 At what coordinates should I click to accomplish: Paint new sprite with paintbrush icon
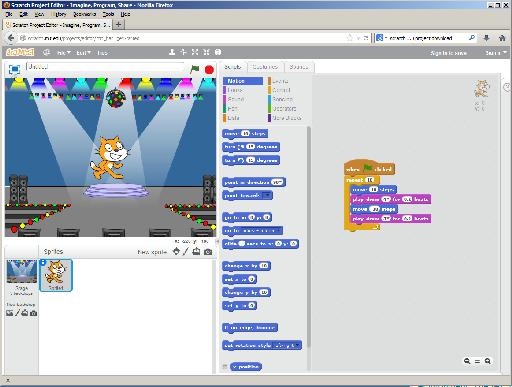tap(186, 251)
